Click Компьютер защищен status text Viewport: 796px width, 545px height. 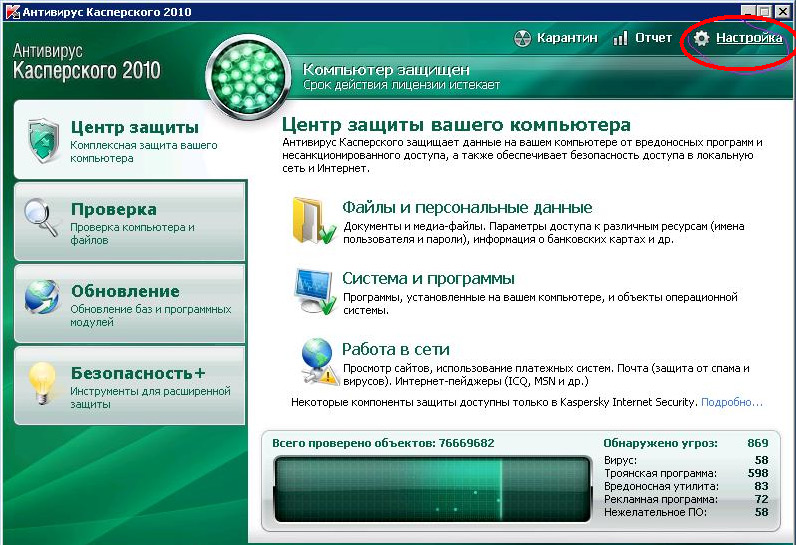tap(386, 70)
